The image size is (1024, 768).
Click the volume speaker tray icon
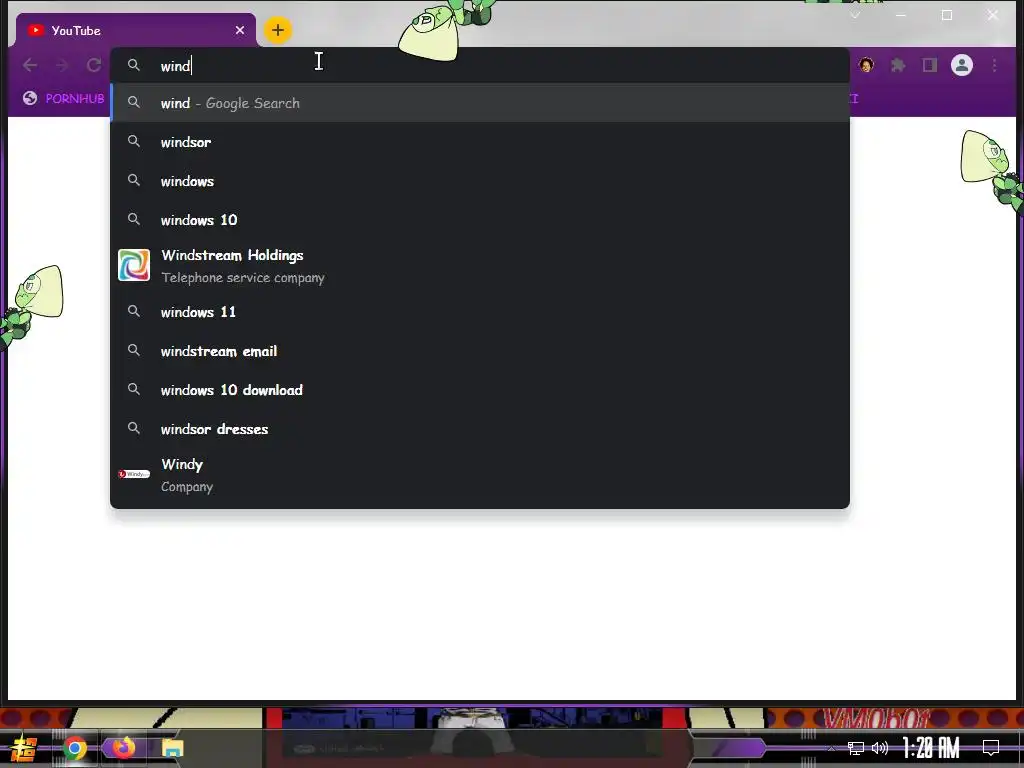[880, 748]
